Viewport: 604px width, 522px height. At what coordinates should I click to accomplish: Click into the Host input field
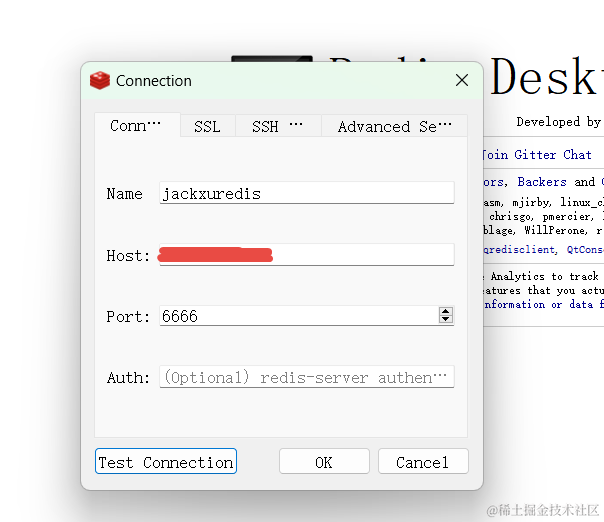[307, 255]
